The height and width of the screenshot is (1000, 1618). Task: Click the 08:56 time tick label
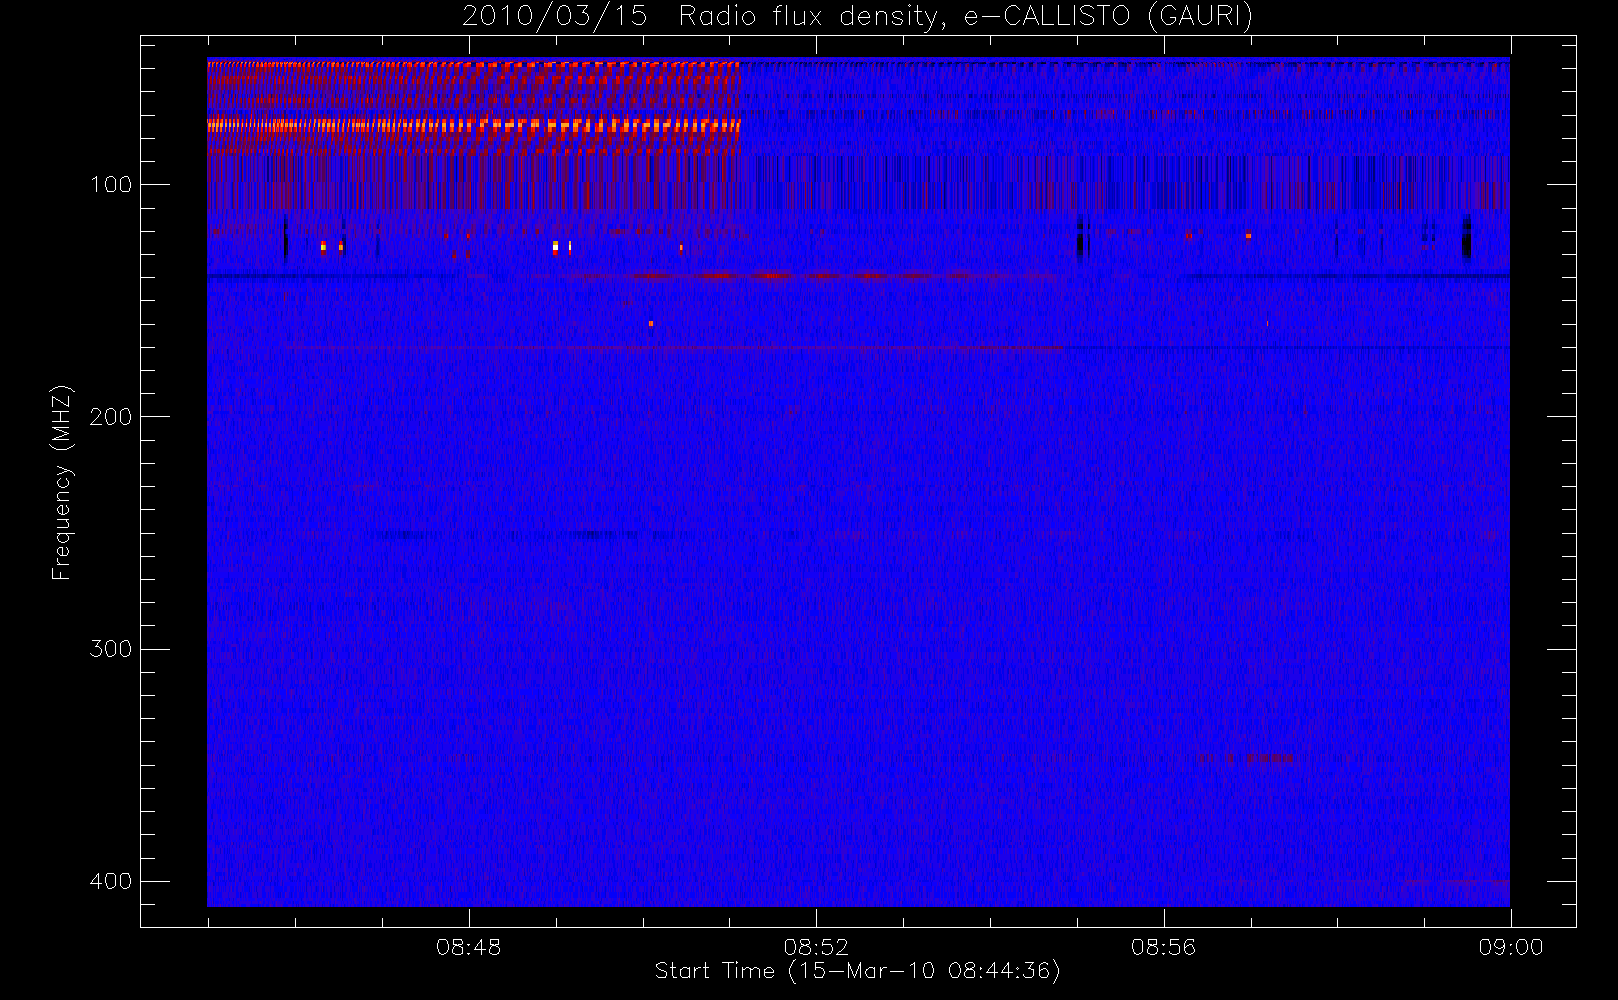tap(1163, 947)
